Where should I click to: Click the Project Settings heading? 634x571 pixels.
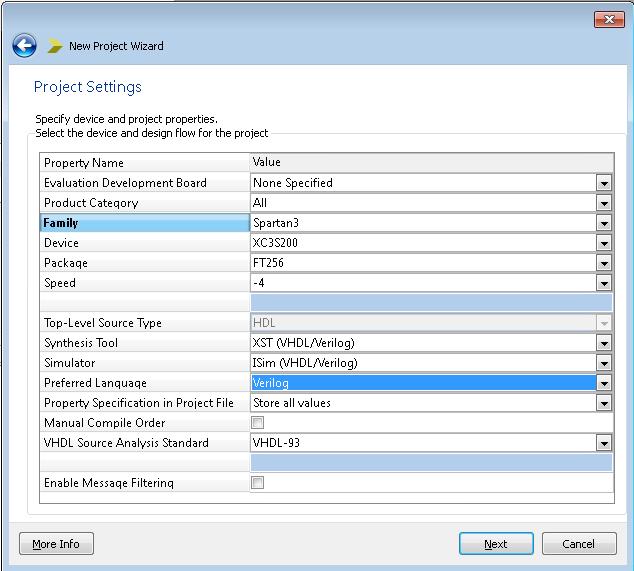click(88, 87)
